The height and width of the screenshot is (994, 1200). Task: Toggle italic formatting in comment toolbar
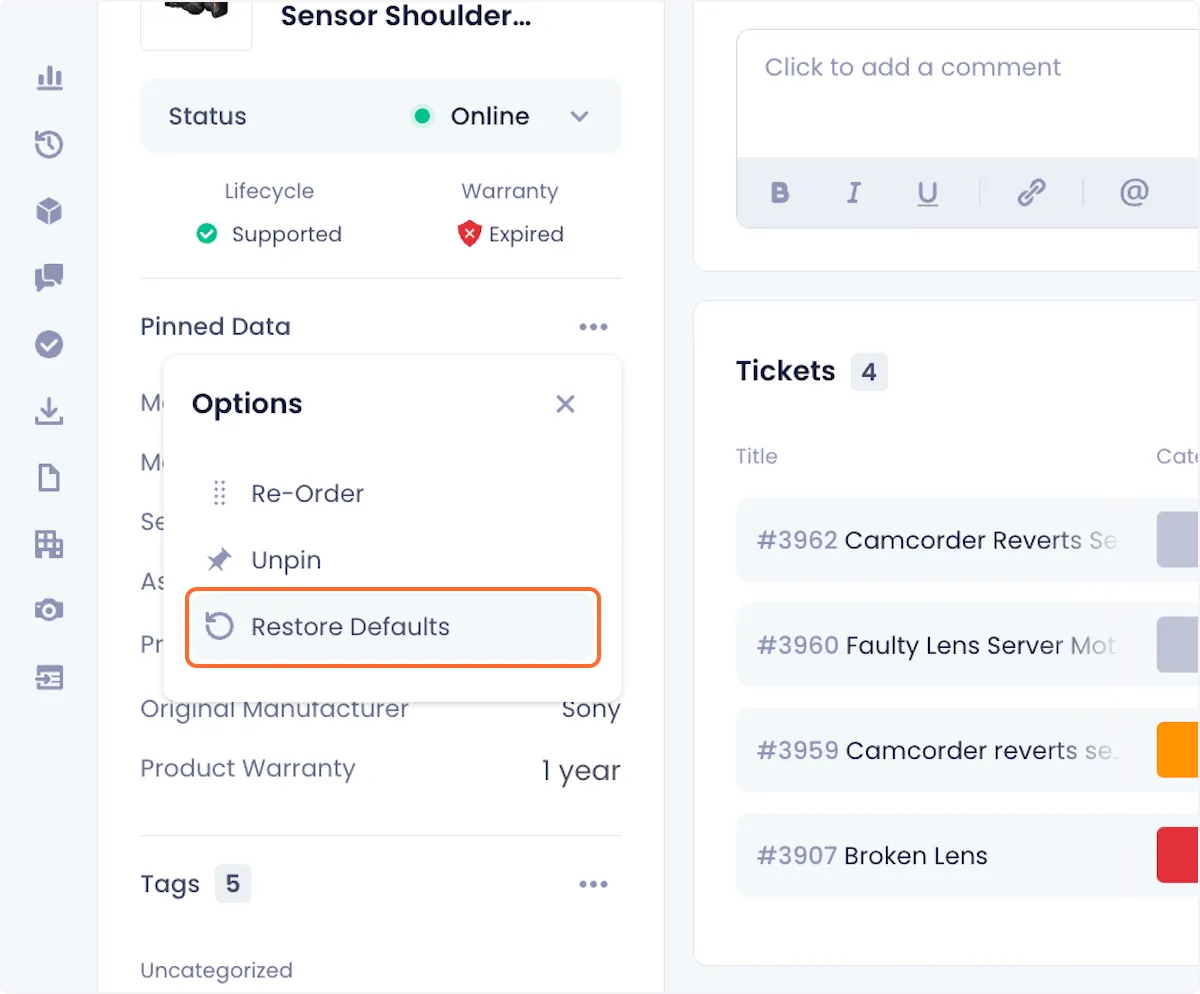pos(854,193)
